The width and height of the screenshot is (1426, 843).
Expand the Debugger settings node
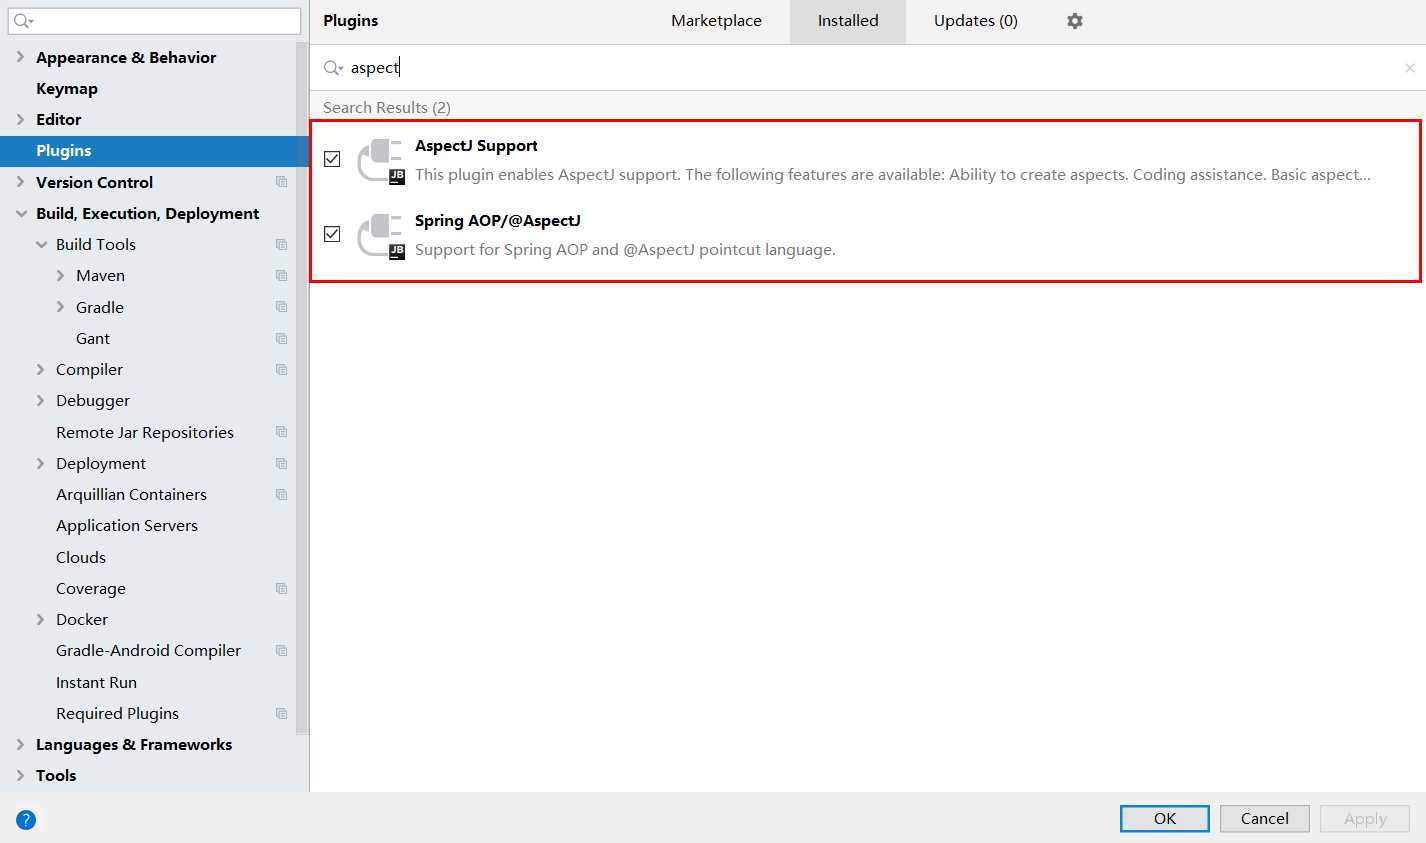tap(40, 400)
